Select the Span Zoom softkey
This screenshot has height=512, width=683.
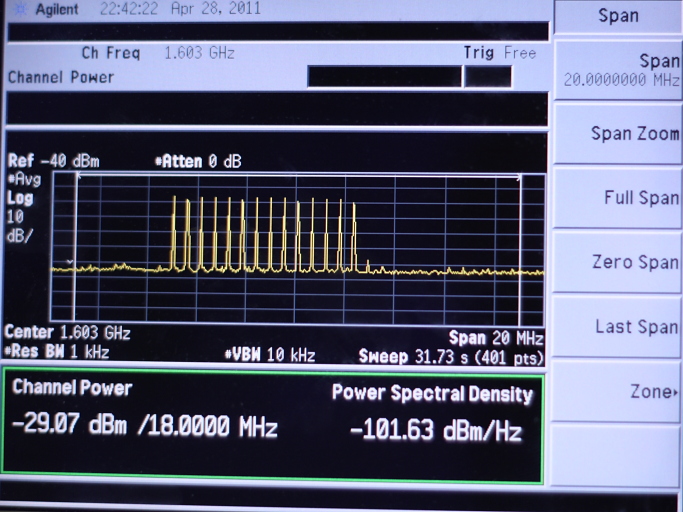(617, 134)
